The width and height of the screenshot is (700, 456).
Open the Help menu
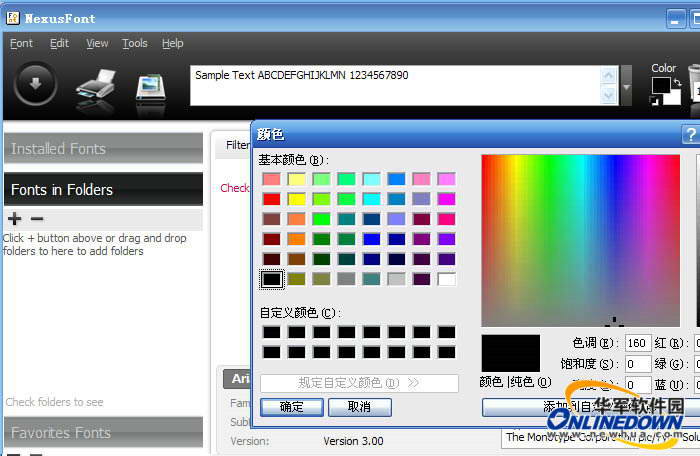tap(172, 43)
